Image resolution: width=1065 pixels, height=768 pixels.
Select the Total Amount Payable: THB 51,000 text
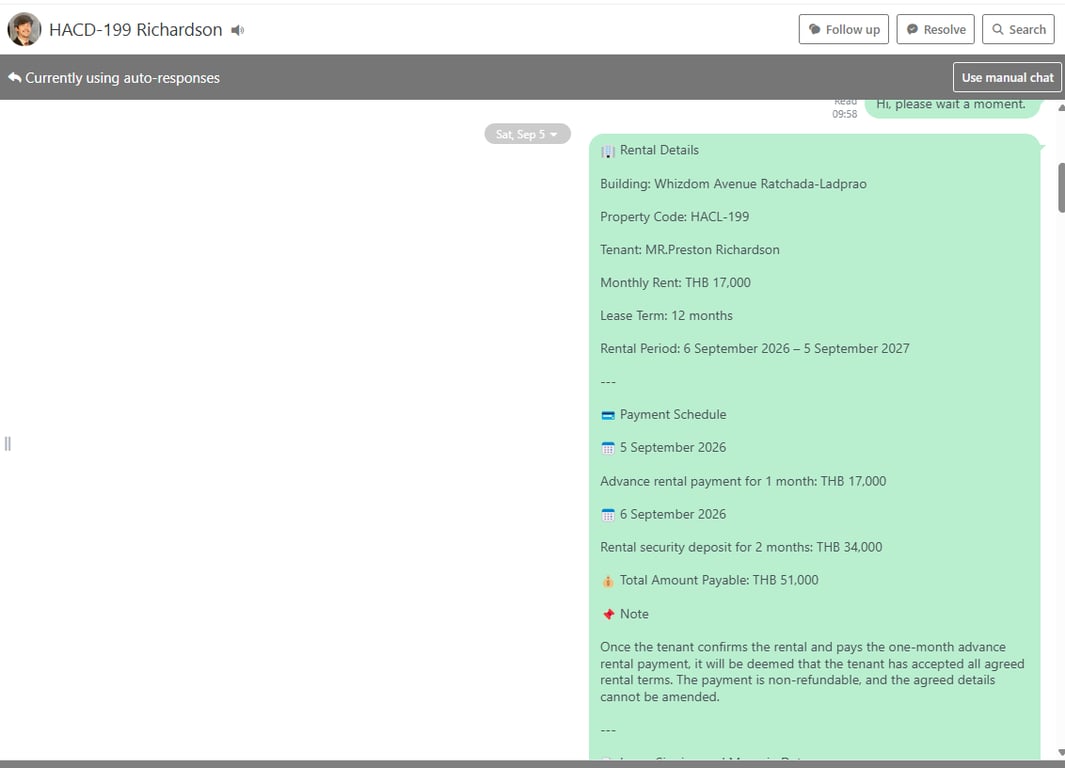point(719,580)
